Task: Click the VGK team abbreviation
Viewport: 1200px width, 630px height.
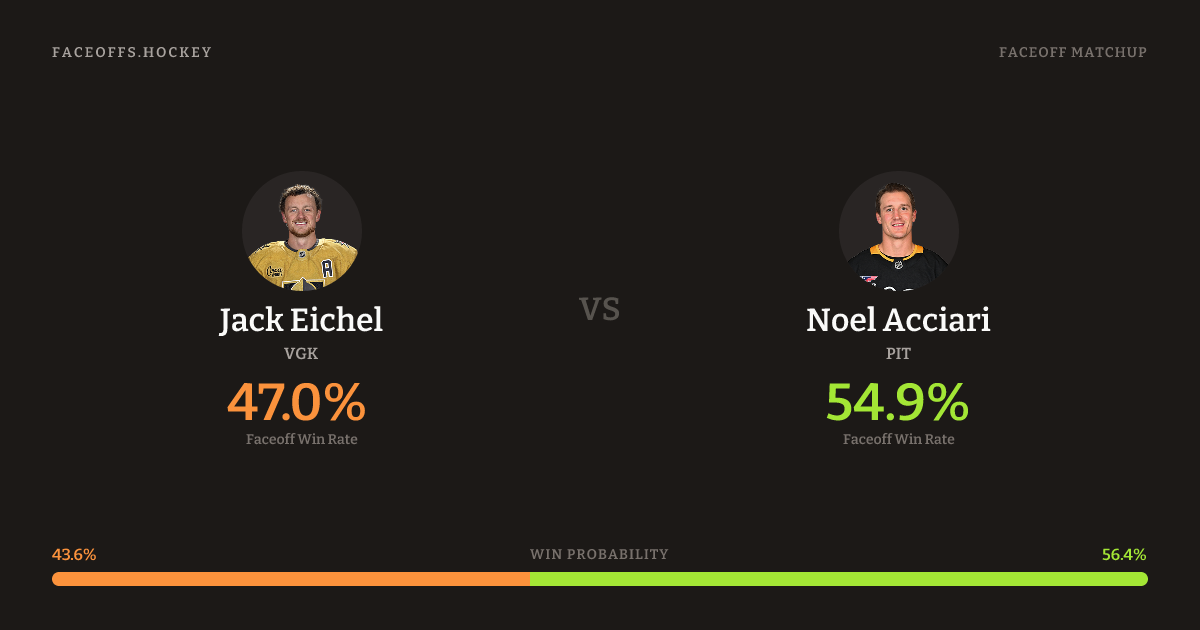Action: (x=301, y=353)
